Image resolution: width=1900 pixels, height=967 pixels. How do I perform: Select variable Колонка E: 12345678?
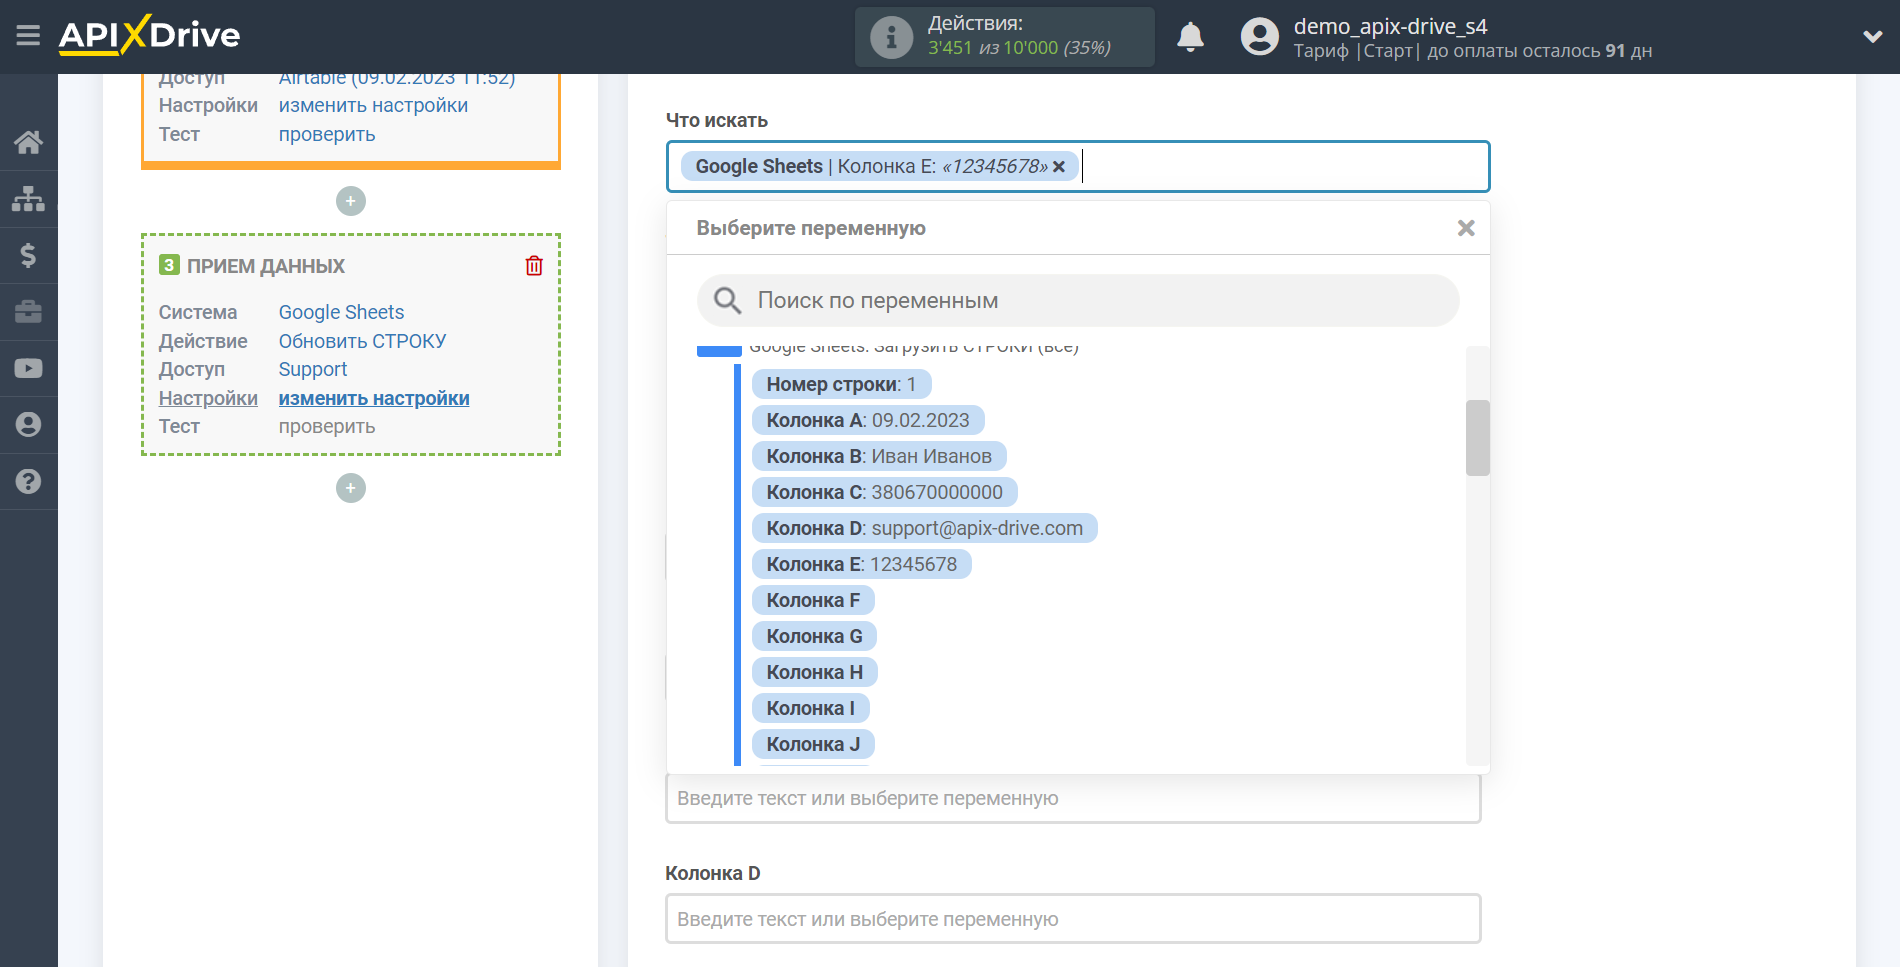tap(862, 564)
